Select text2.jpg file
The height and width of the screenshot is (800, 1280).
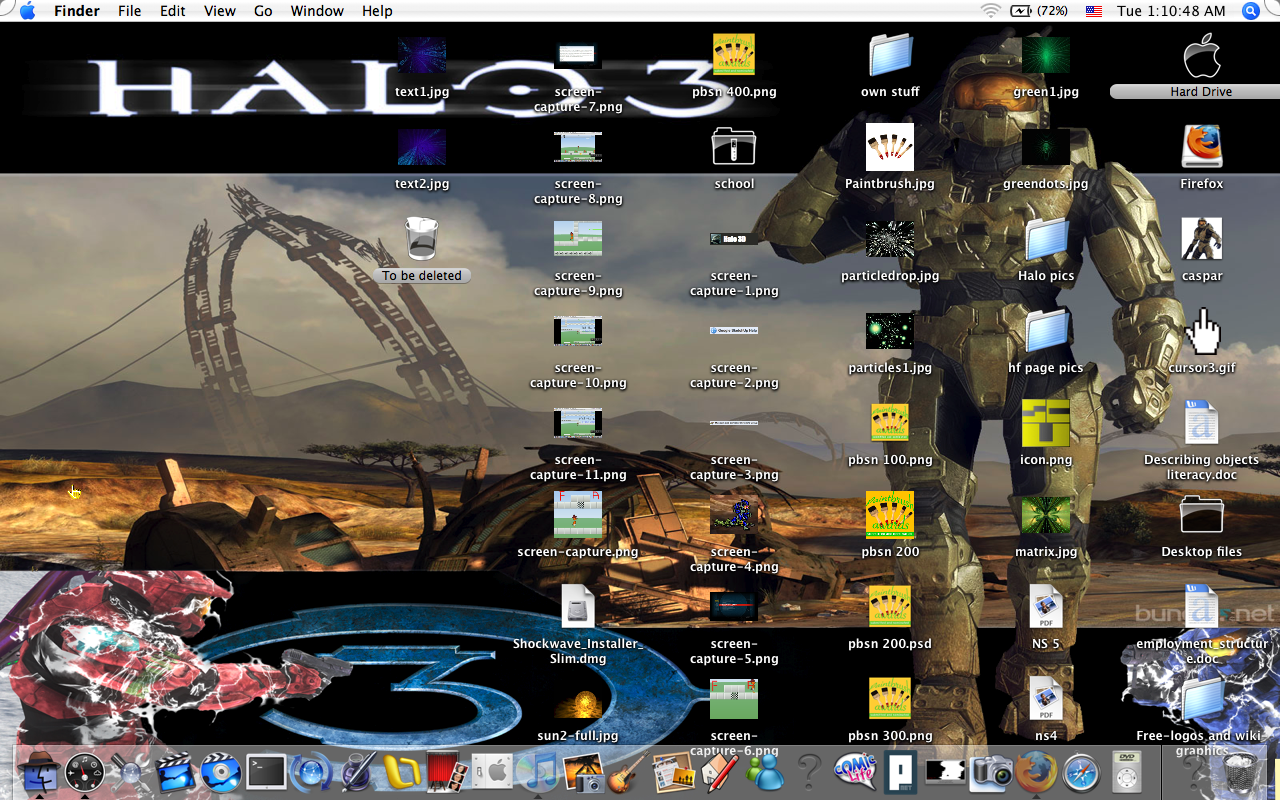pos(422,148)
